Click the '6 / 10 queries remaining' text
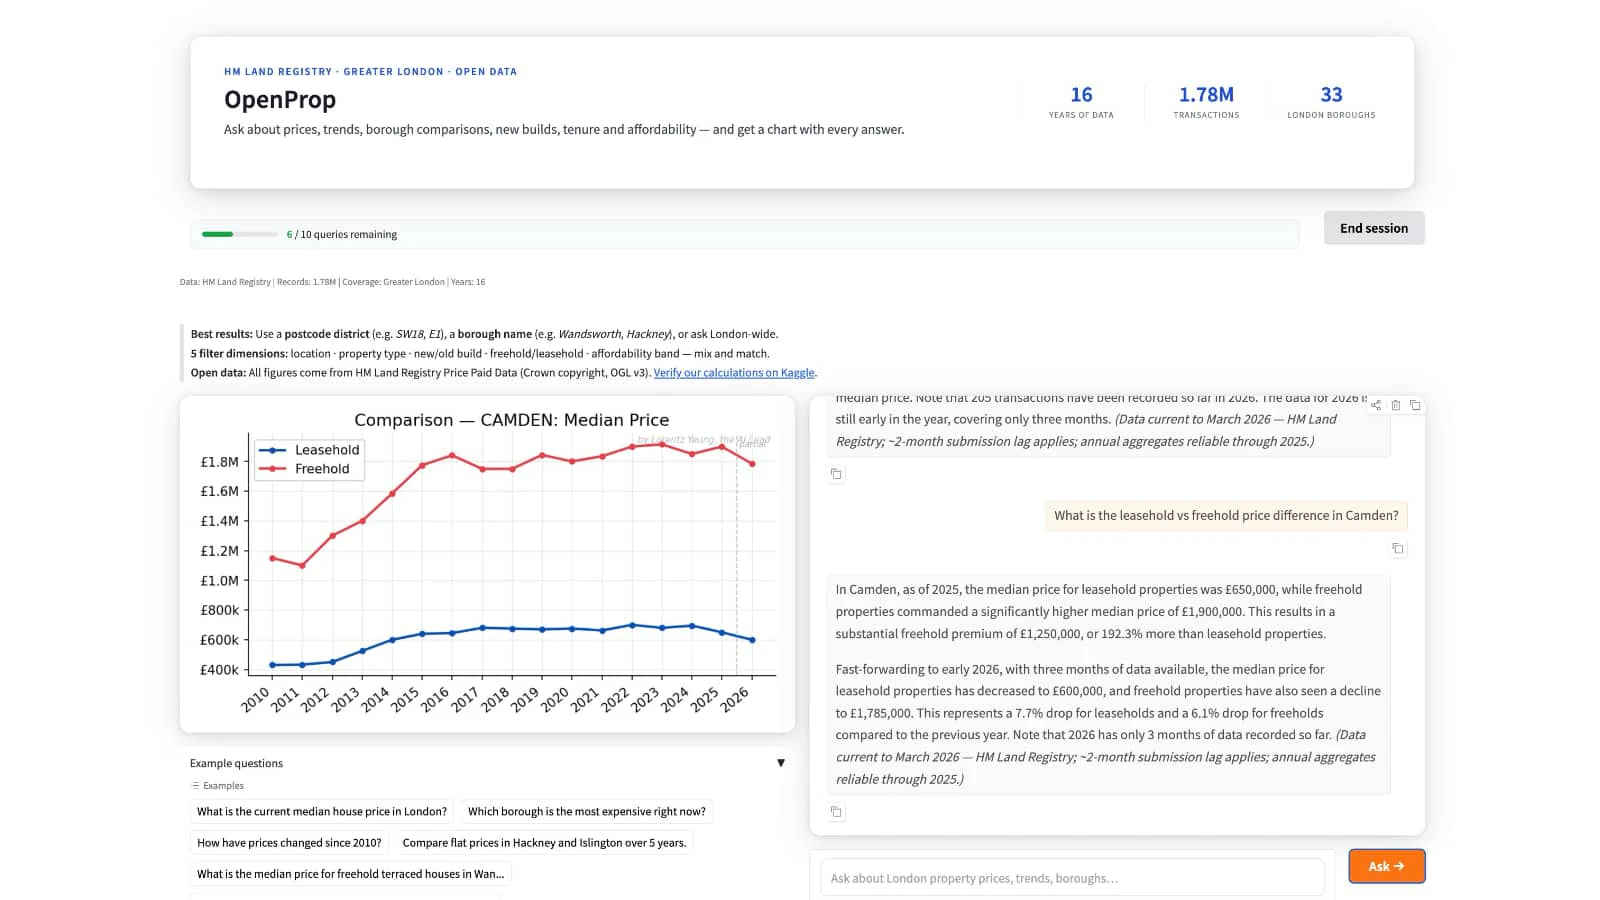 tap(342, 234)
